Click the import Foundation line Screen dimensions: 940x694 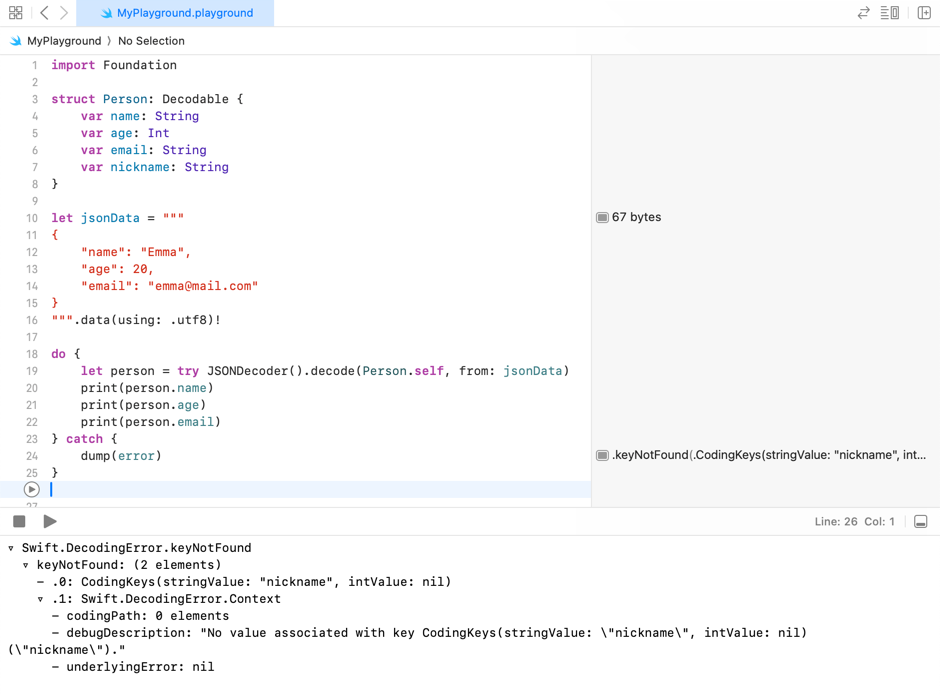pyautogui.click(x=114, y=65)
